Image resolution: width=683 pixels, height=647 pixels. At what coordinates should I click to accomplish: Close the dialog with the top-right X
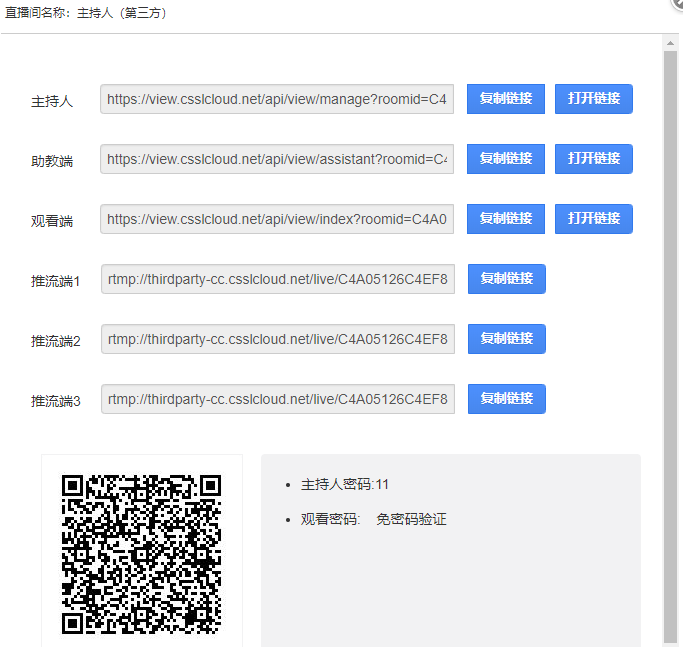pyautogui.click(x=678, y=3)
